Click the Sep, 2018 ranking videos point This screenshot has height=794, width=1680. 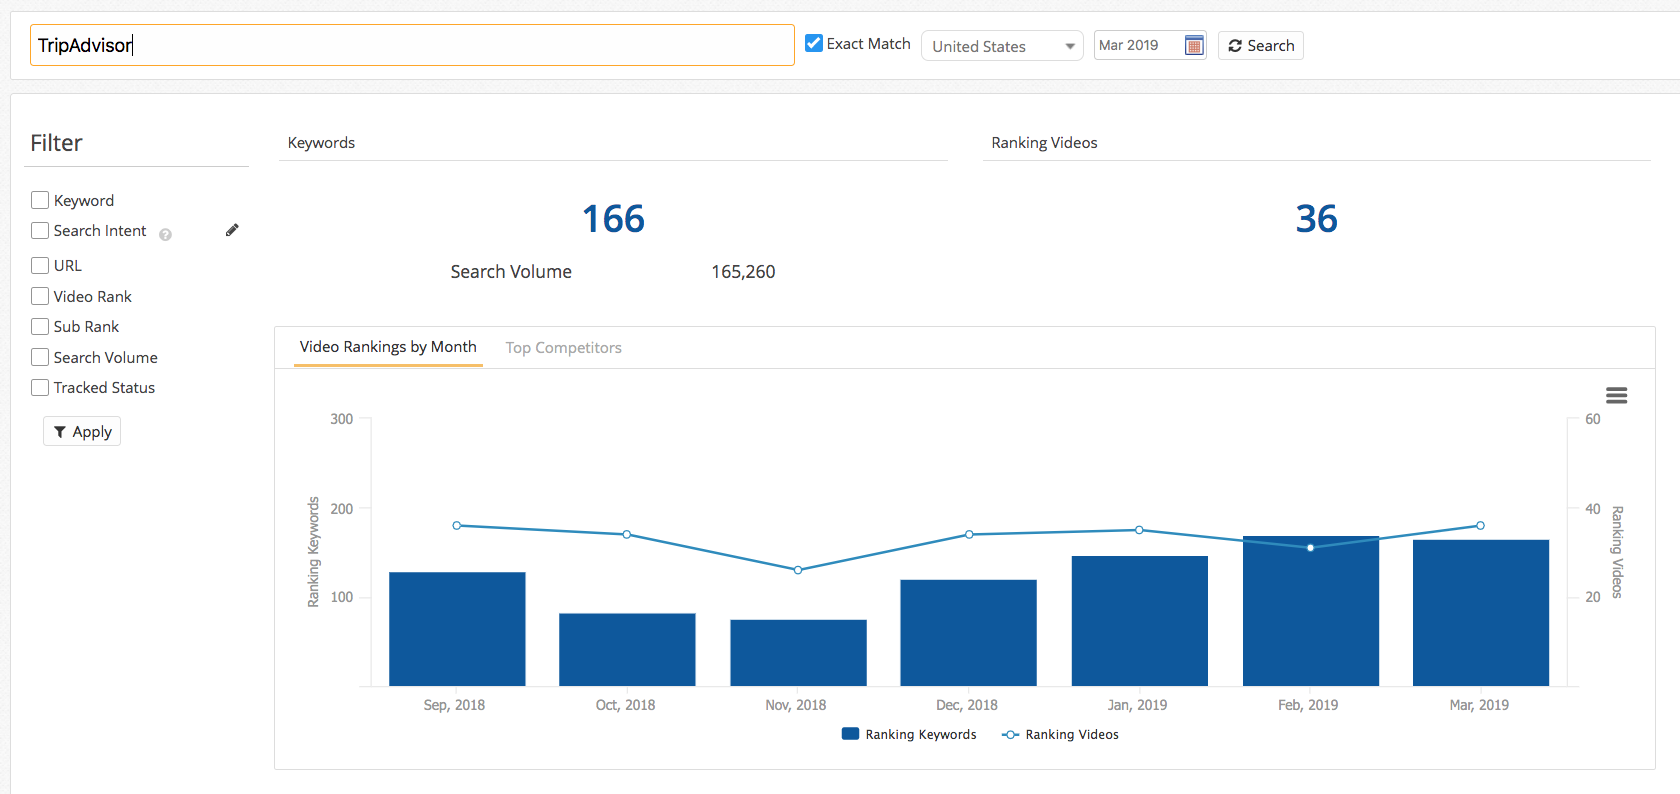(x=457, y=525)
